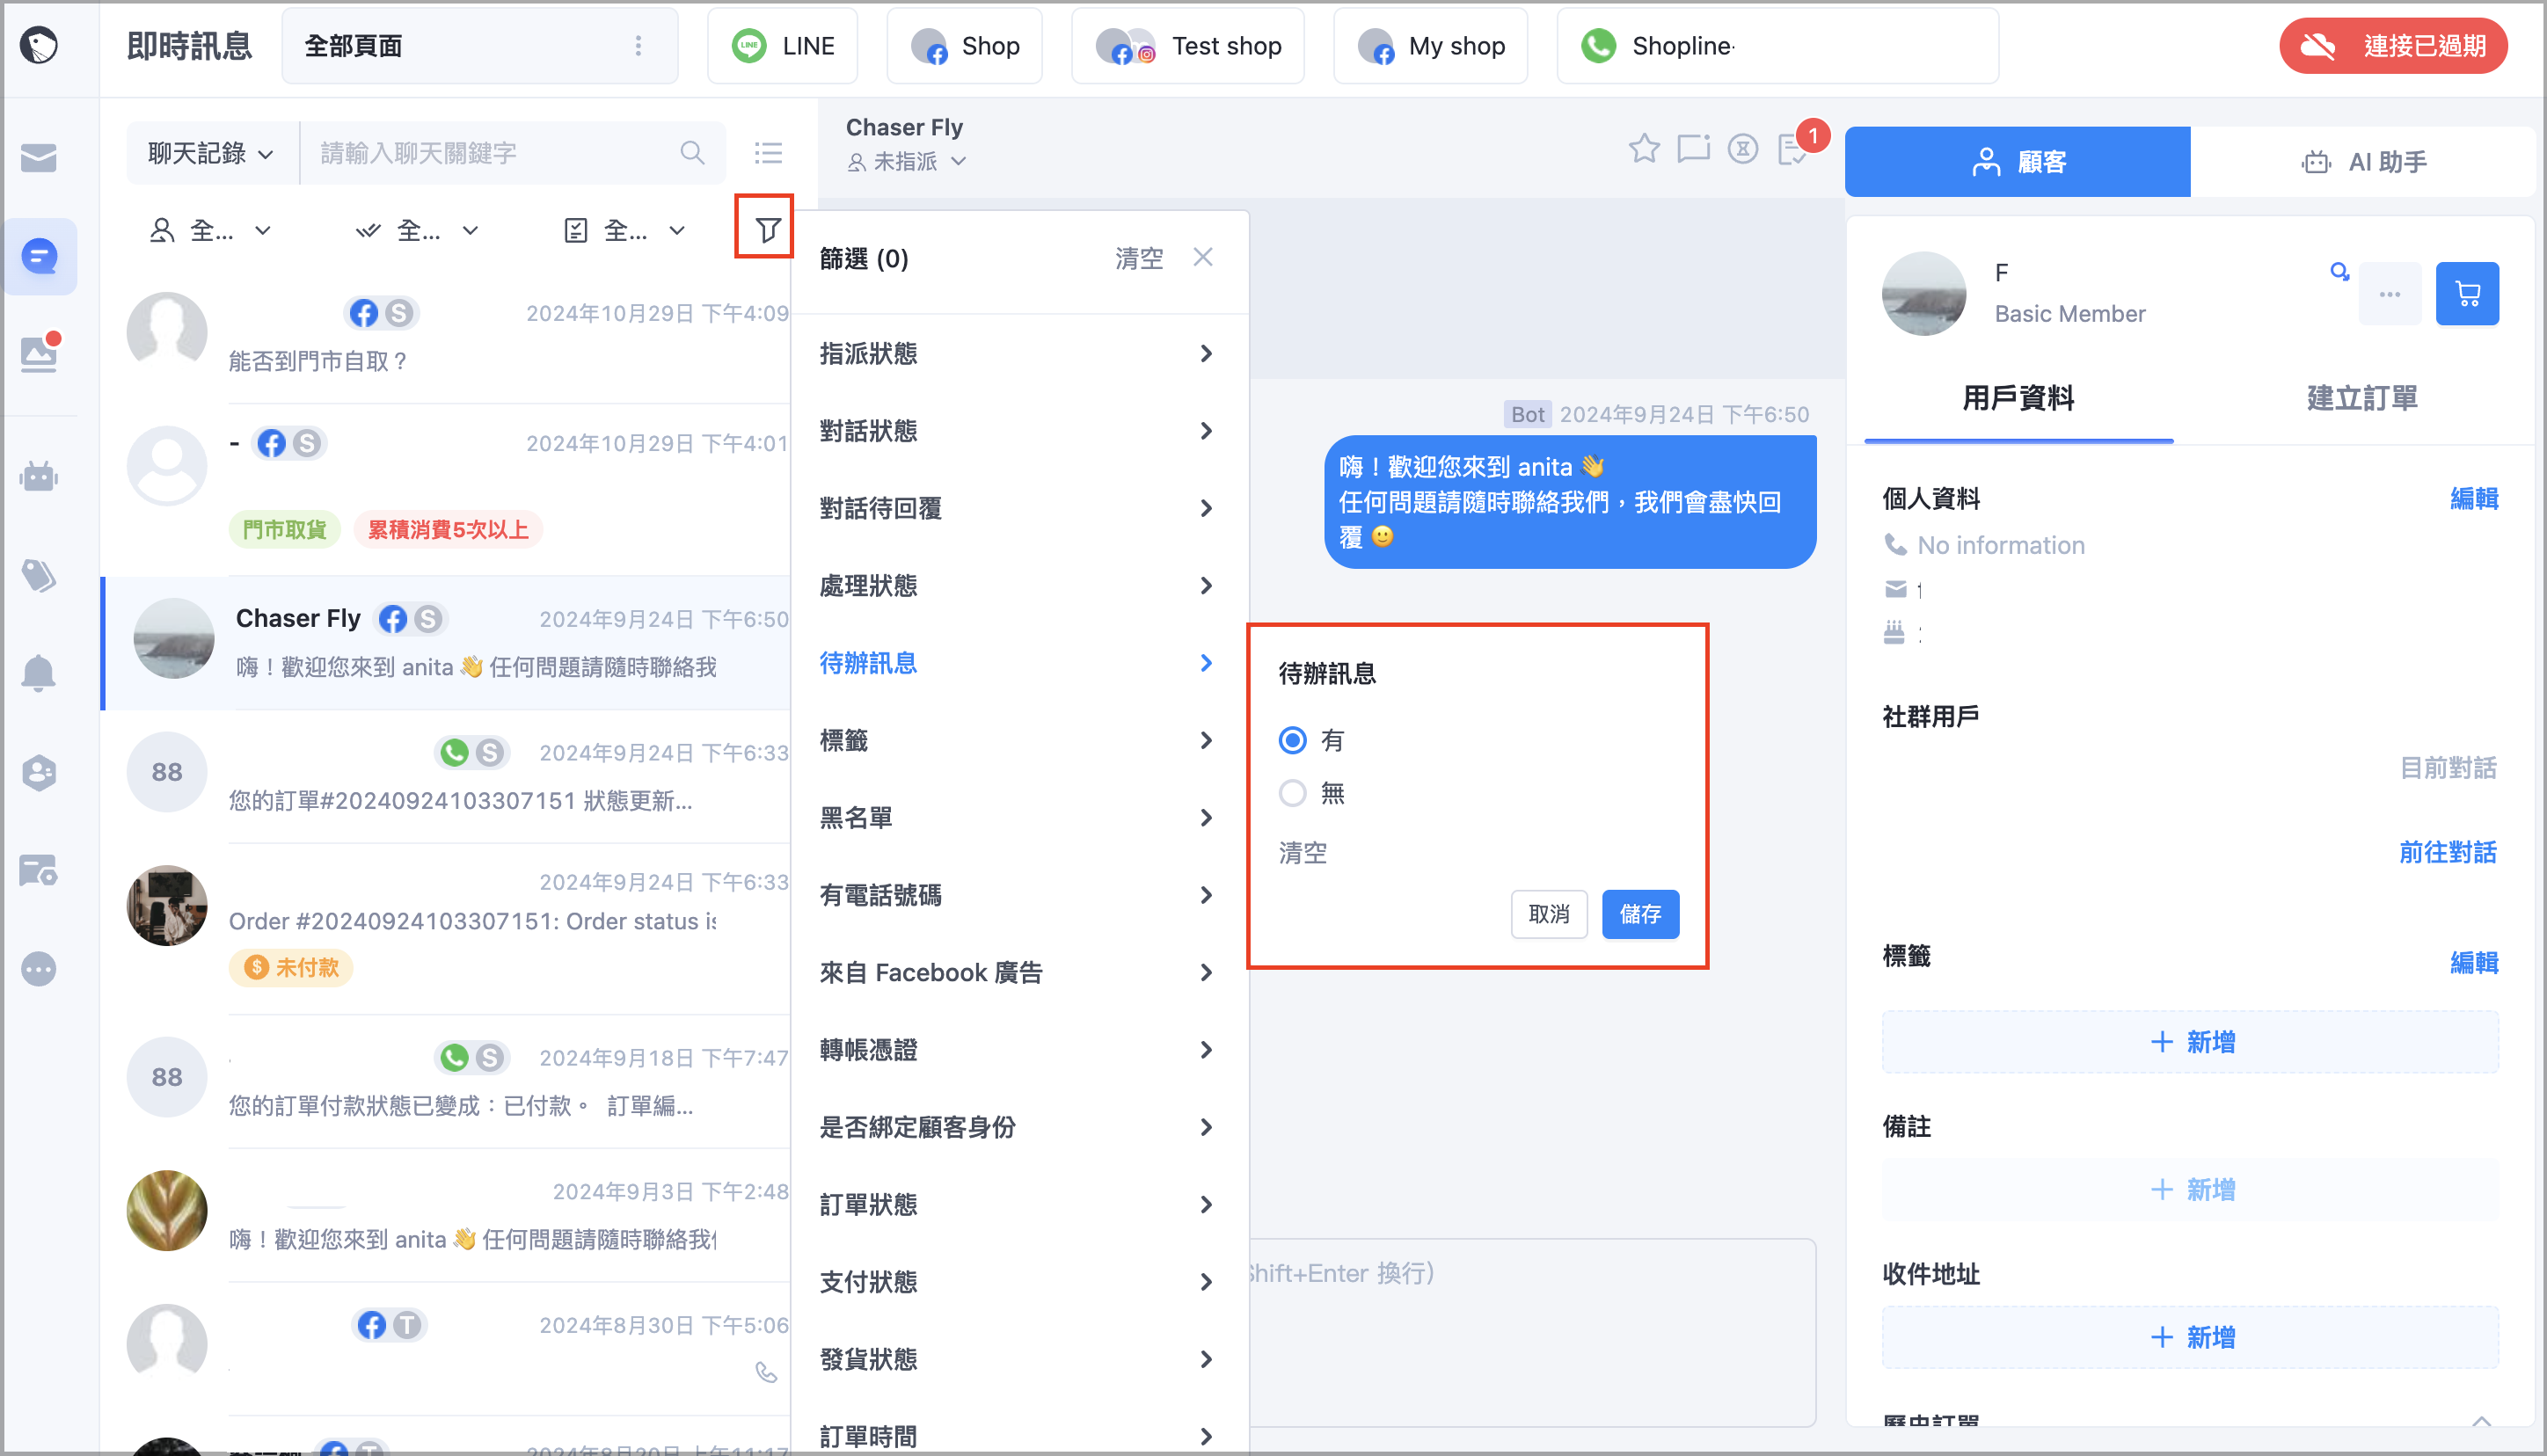Image resolution: width=2547 pixels, height=1456 pixels.
Task: Click 編輯 next to 個人資料
Action: pyautogui.click(x=2473, y=498)
